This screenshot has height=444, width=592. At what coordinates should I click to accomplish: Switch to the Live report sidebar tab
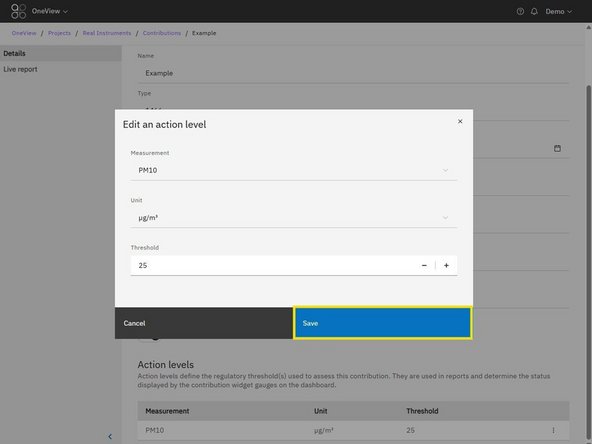[x=61, y=69]
